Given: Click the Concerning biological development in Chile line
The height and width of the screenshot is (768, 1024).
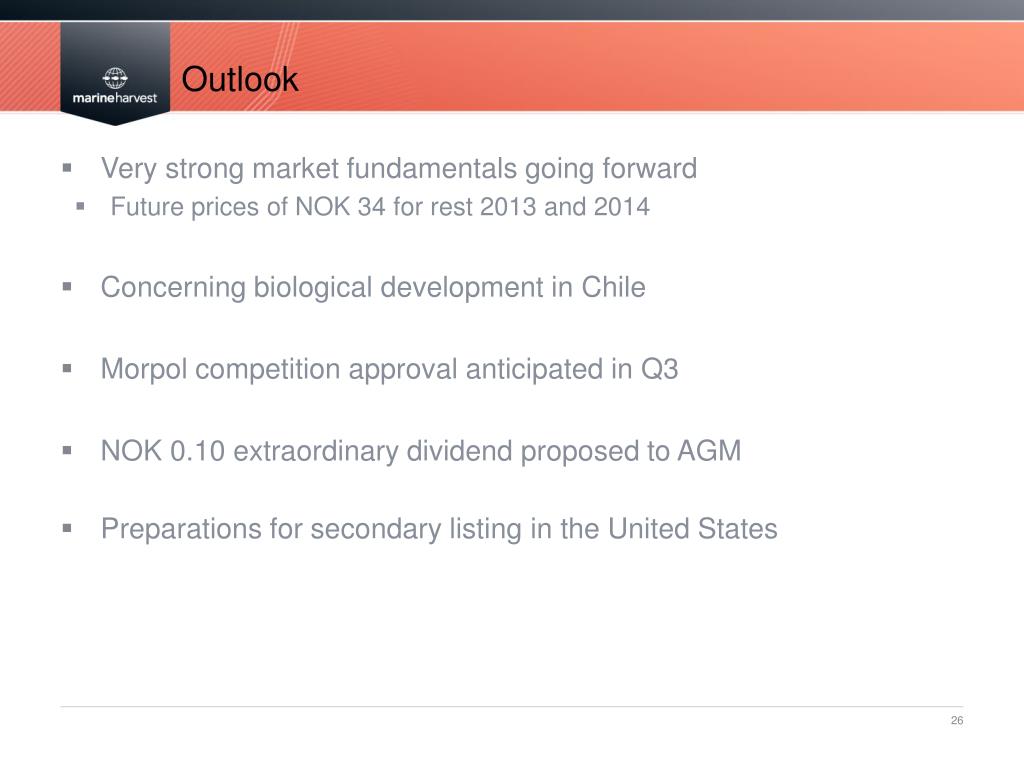Looking at the screenshot, I should tap(373, 288).
